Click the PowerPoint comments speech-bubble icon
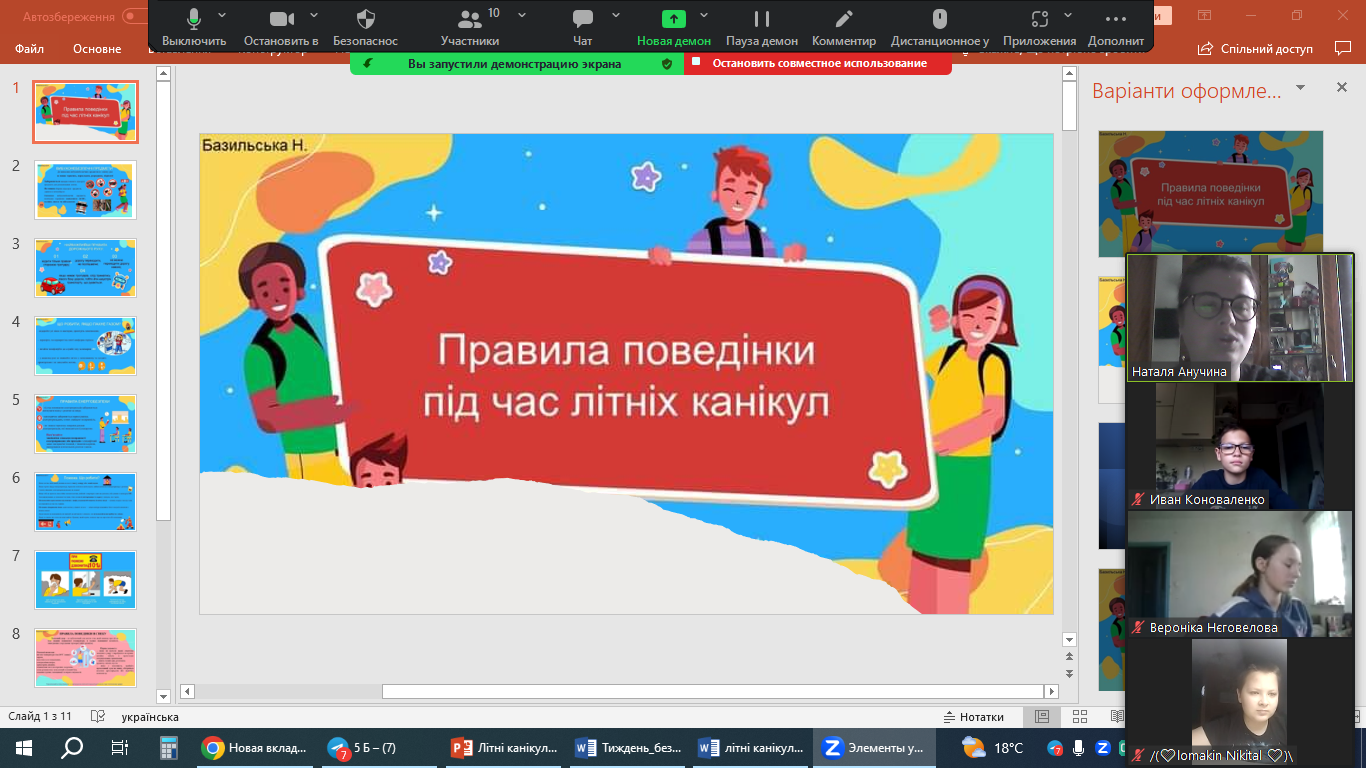 coord(1343,48)
